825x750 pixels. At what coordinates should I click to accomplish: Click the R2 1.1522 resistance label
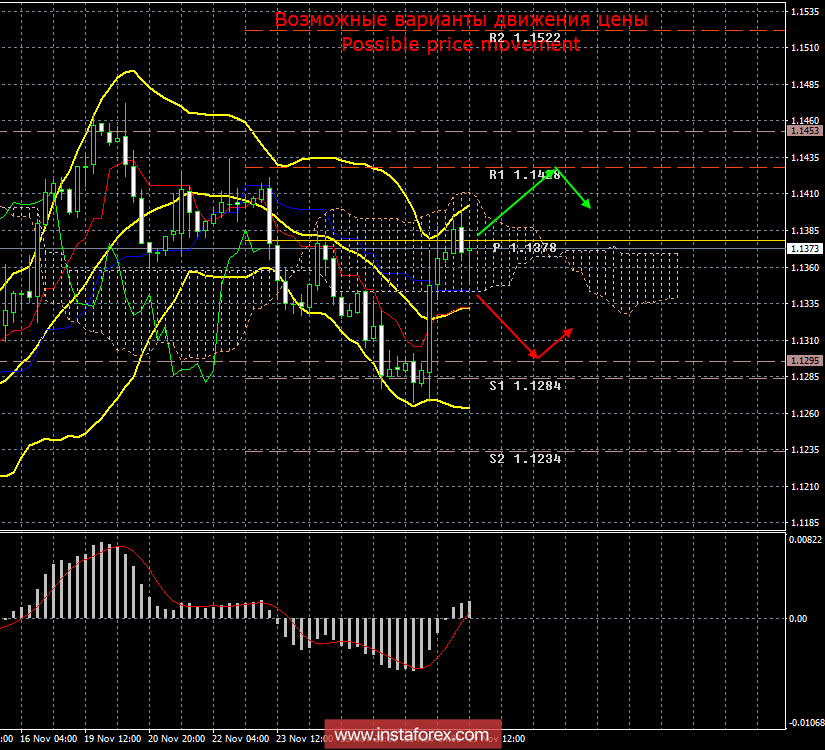[x=525, y=37]
